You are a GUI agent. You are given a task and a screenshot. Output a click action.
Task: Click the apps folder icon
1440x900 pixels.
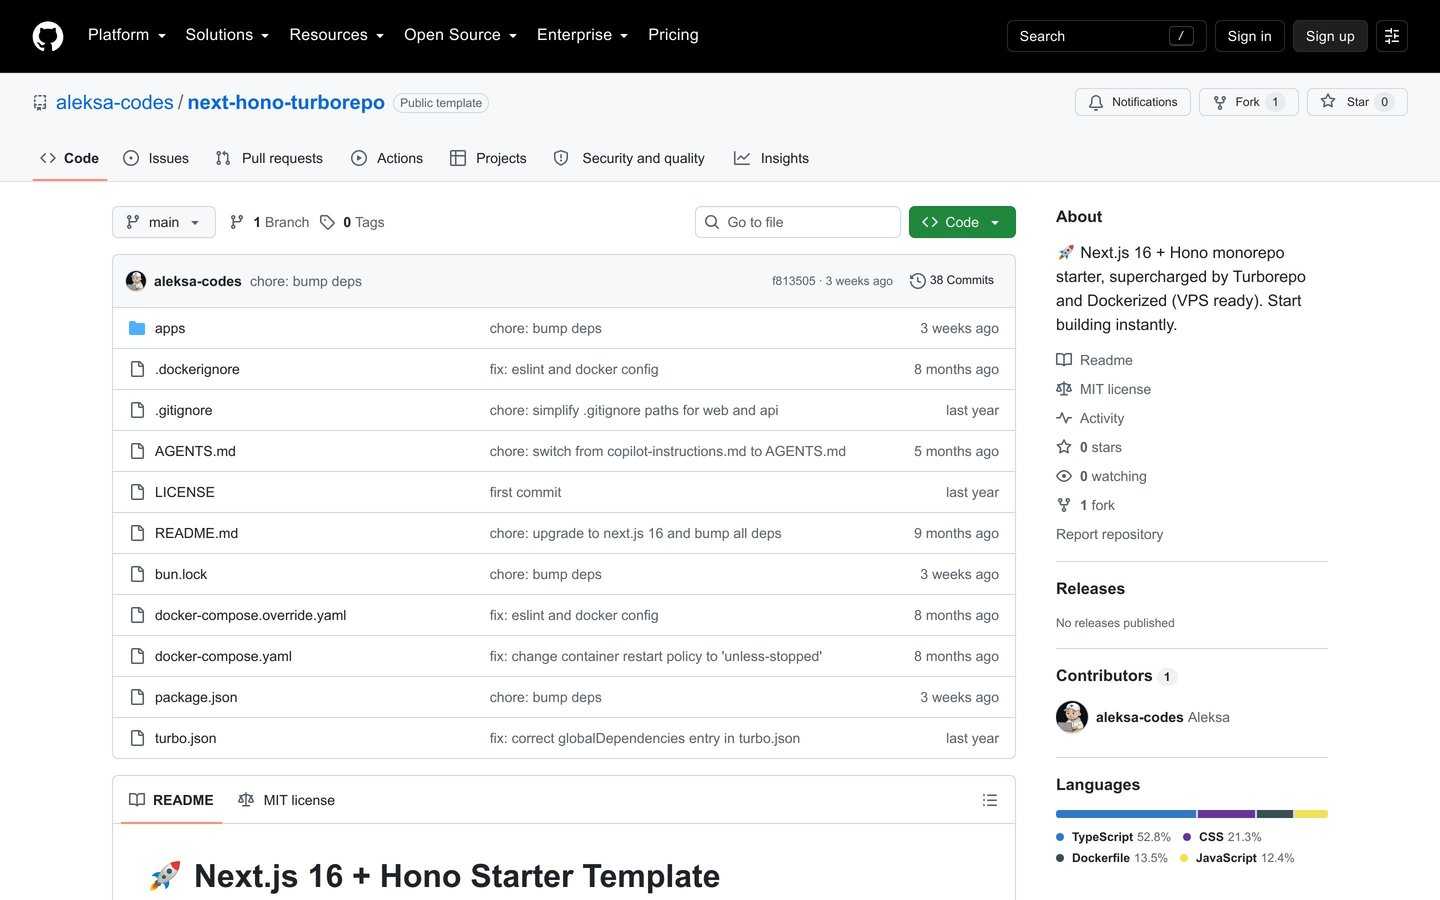137,328
